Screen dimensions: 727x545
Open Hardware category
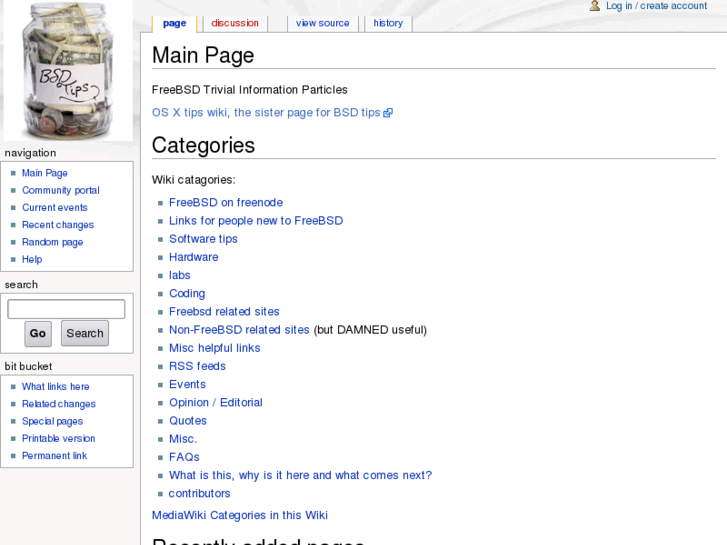pos(193,257)
